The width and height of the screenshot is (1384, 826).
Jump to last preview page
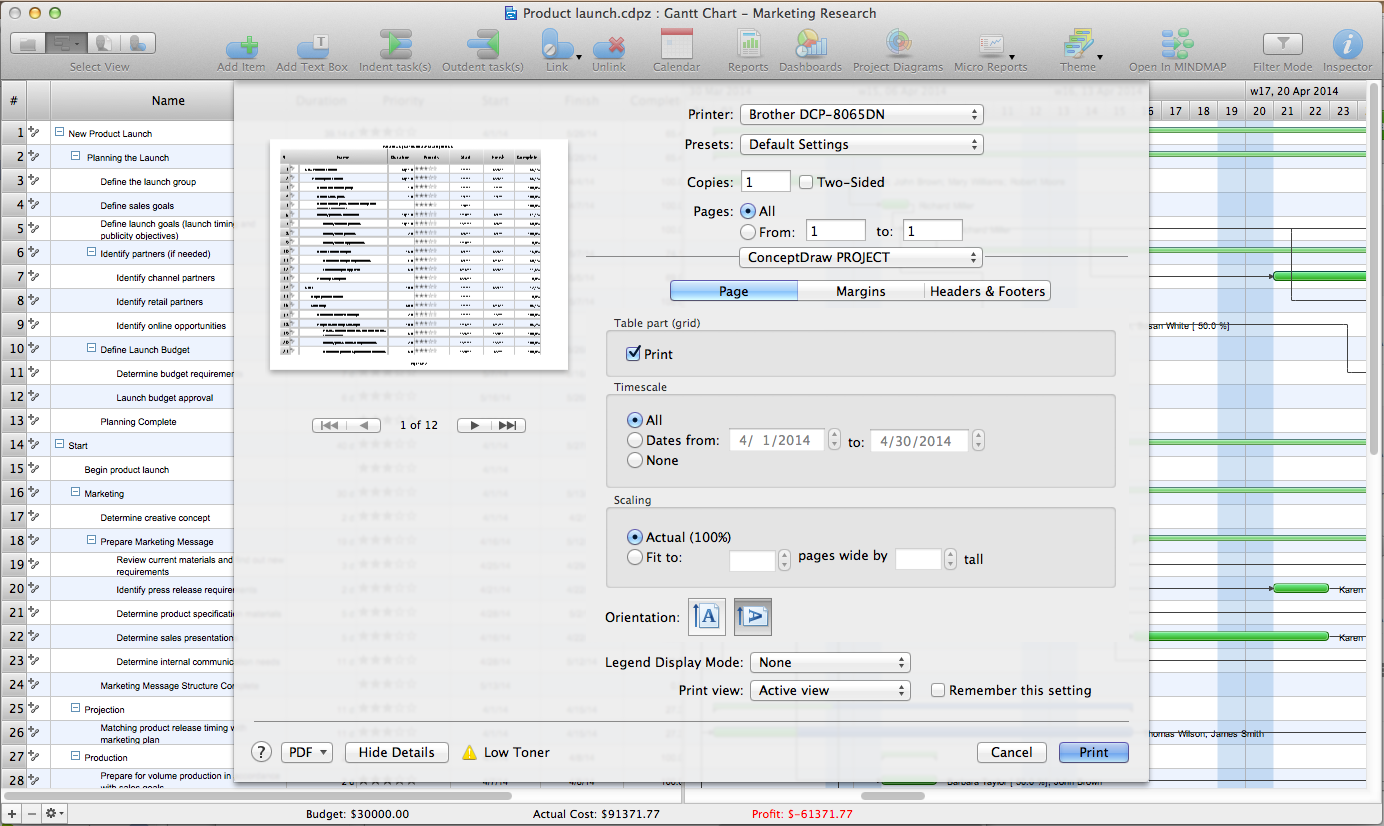[x=509, y=425]
